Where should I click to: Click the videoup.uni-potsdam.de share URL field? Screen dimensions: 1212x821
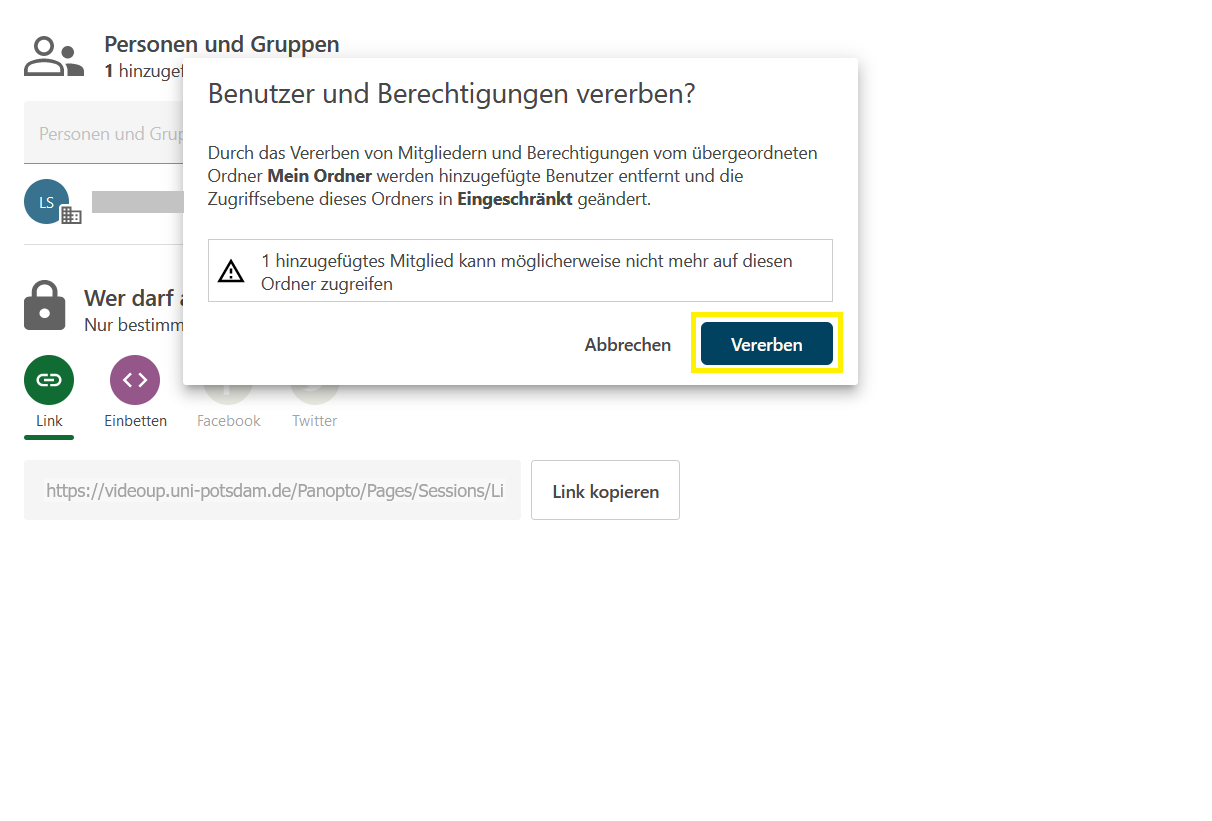coord(272,490)
